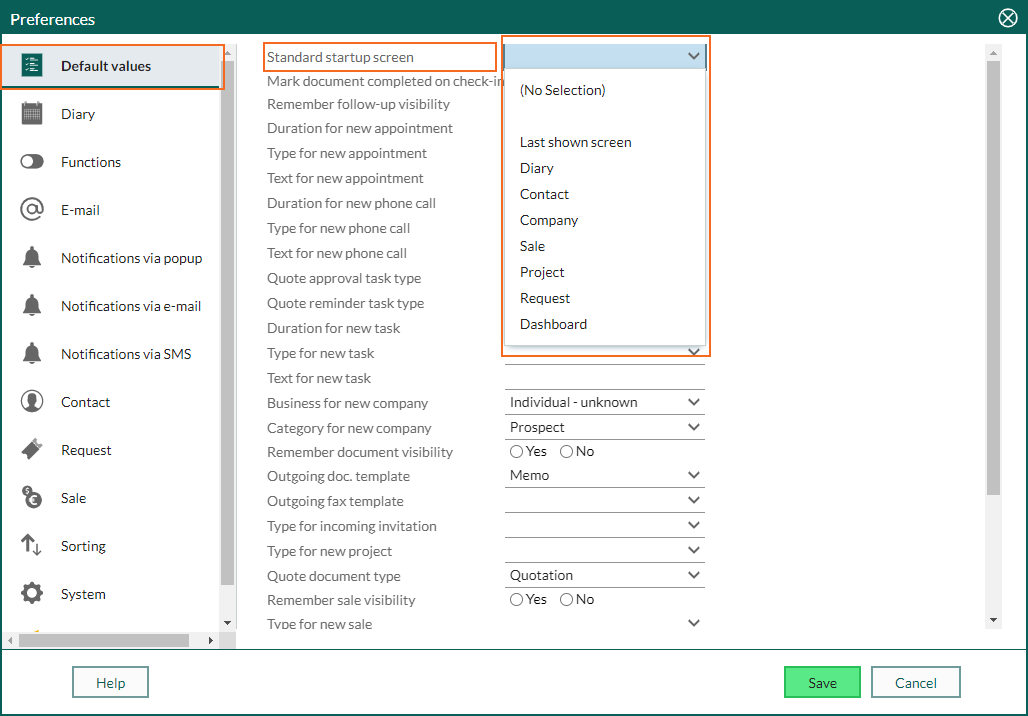The width and height of the screenshot is (1028, 716).
Task: Choose Dashboard from the startup screen list
Action: pos(553,324)
